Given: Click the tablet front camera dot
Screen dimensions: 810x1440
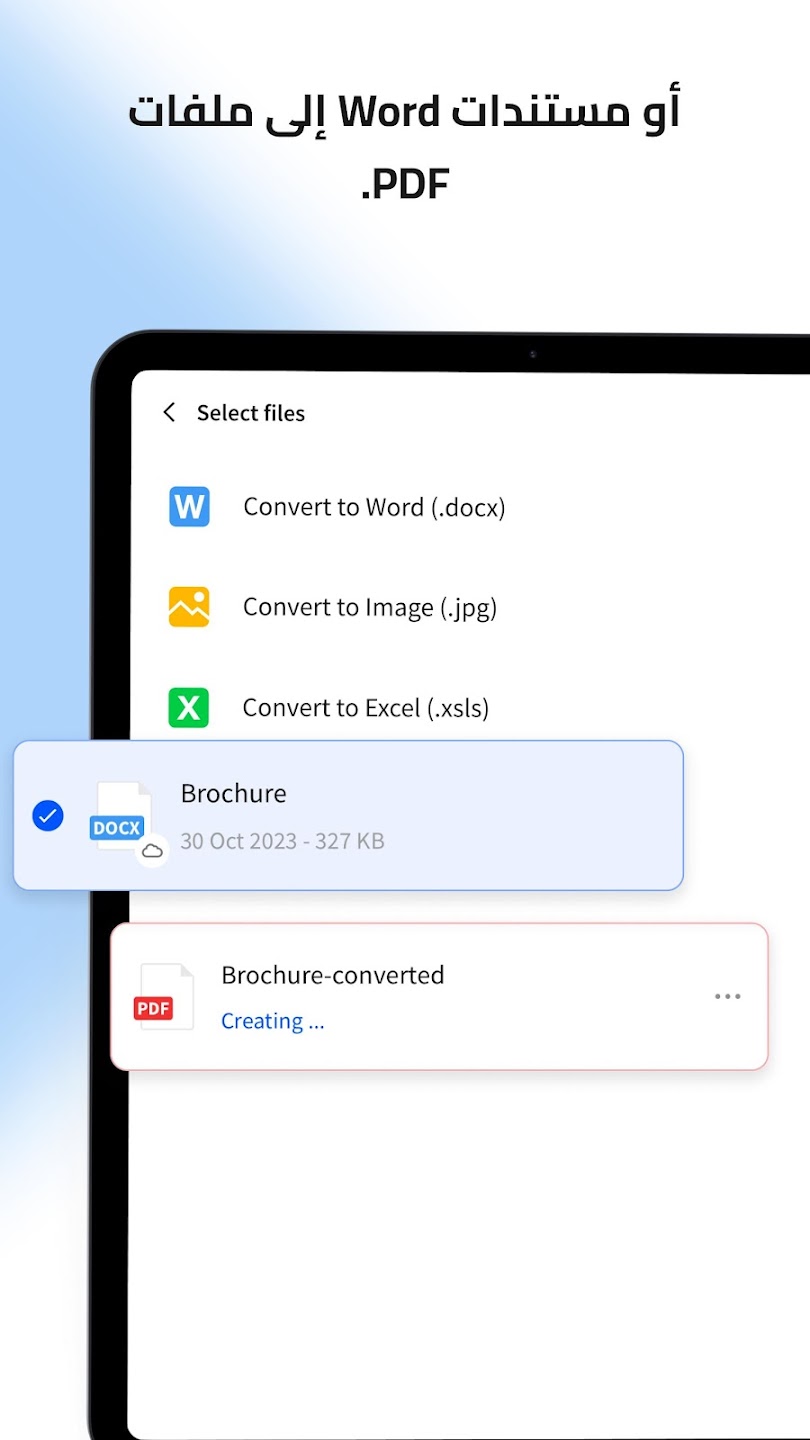Looking at the screenshot, I should pos(533,354).
